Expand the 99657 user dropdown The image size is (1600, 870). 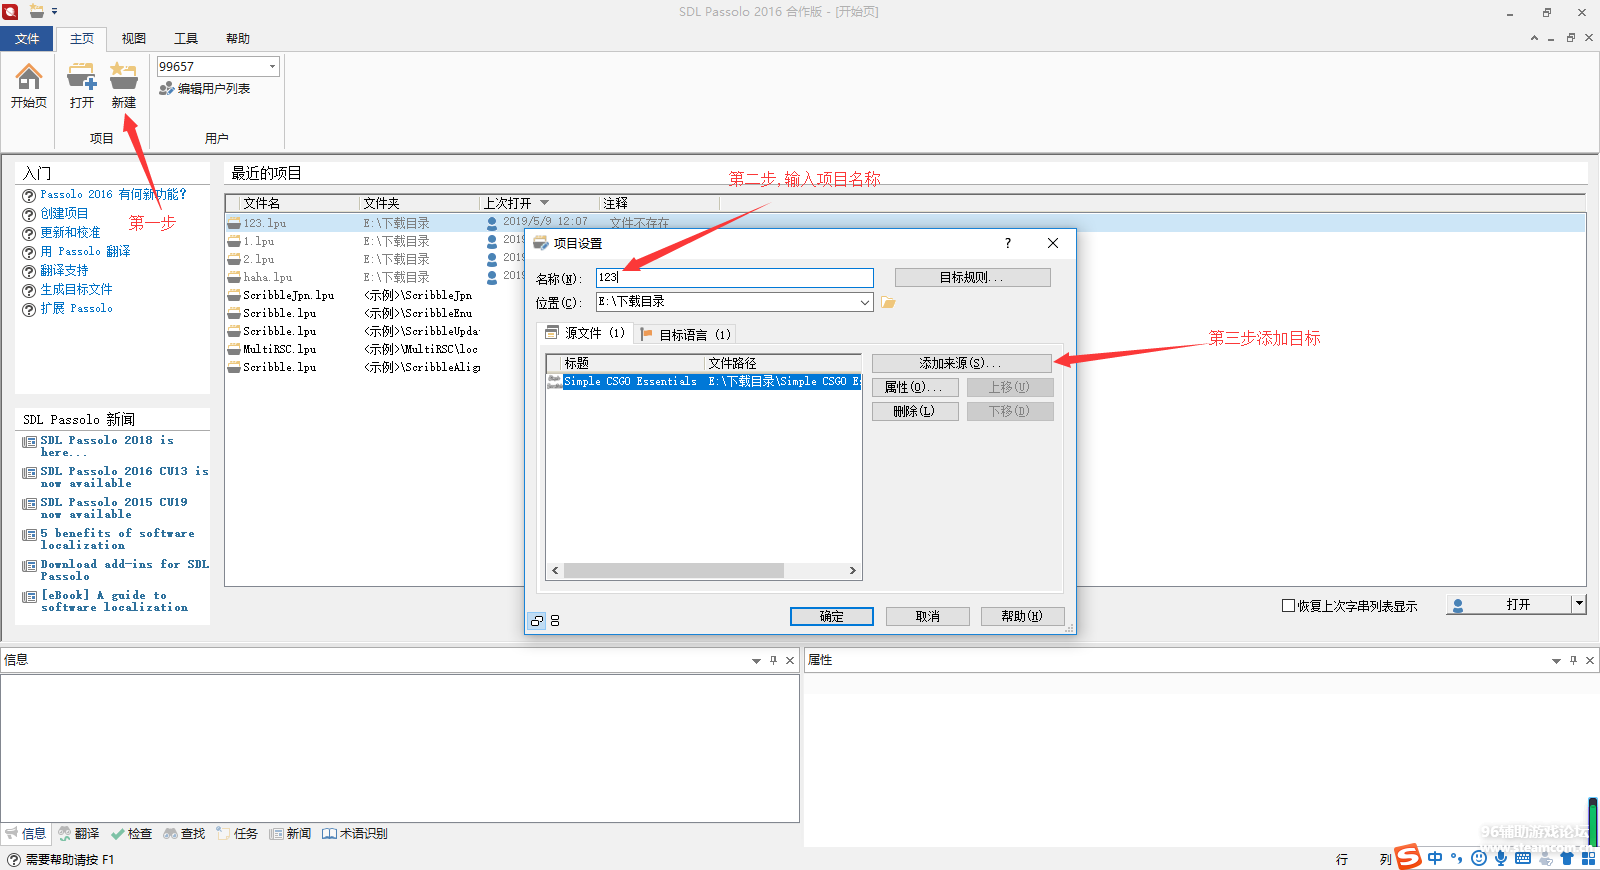click(x=272, y=67)
